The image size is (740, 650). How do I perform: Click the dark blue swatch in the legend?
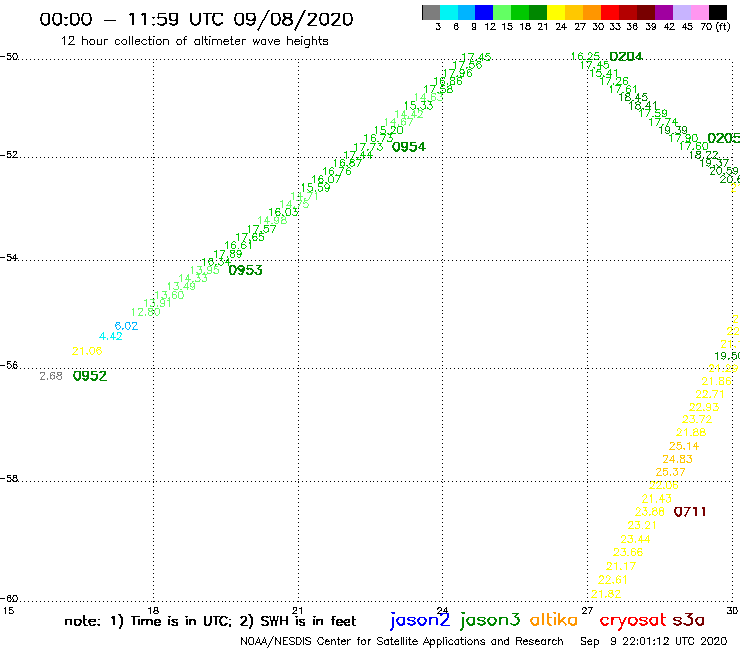[x=484, y=12]
